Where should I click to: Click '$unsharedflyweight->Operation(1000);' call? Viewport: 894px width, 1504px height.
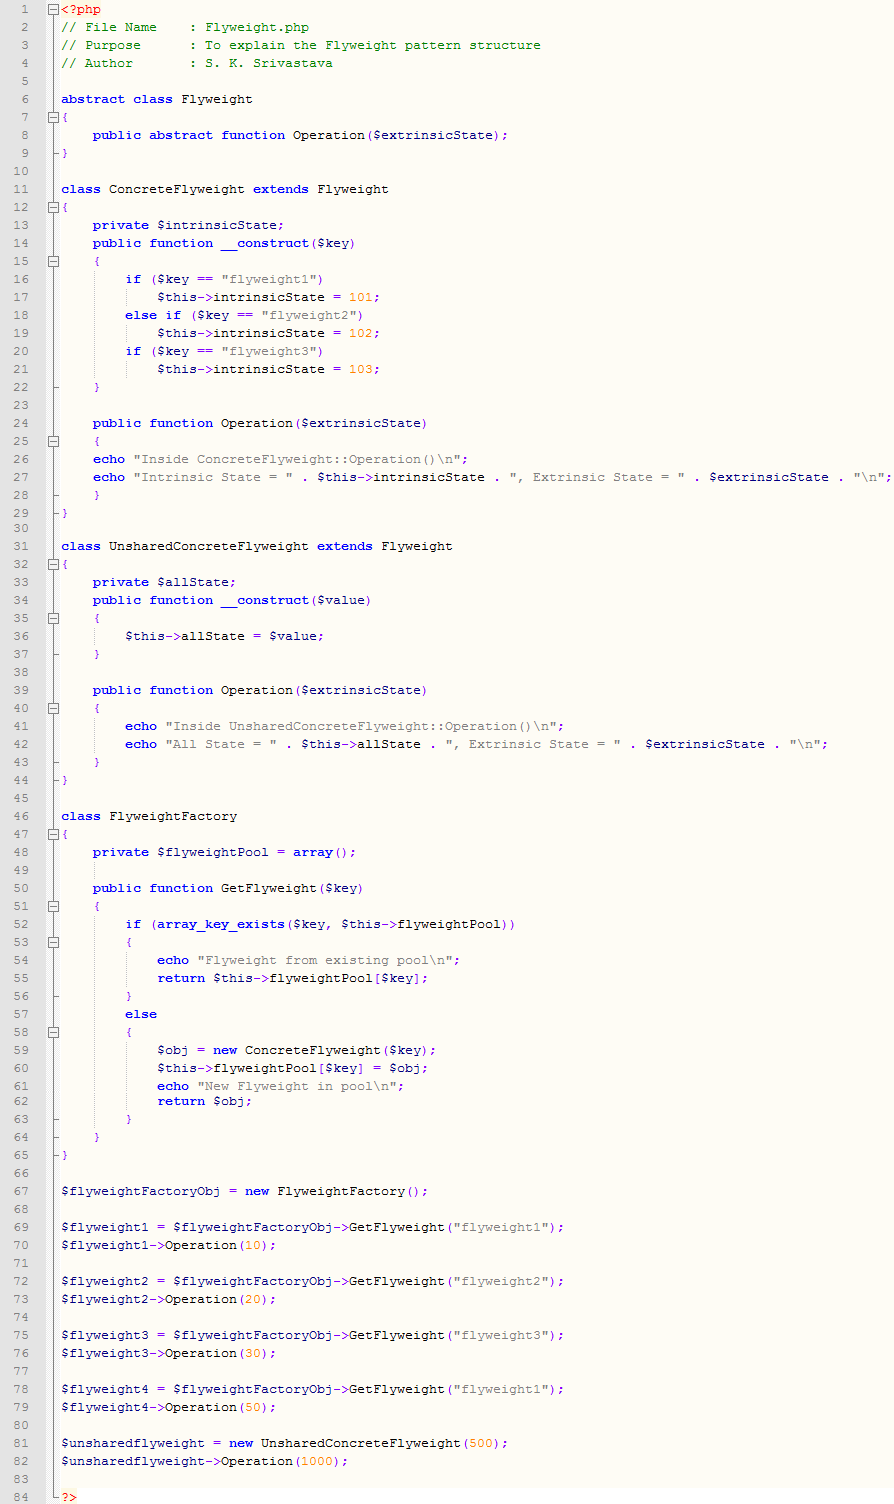(205, 1461)
